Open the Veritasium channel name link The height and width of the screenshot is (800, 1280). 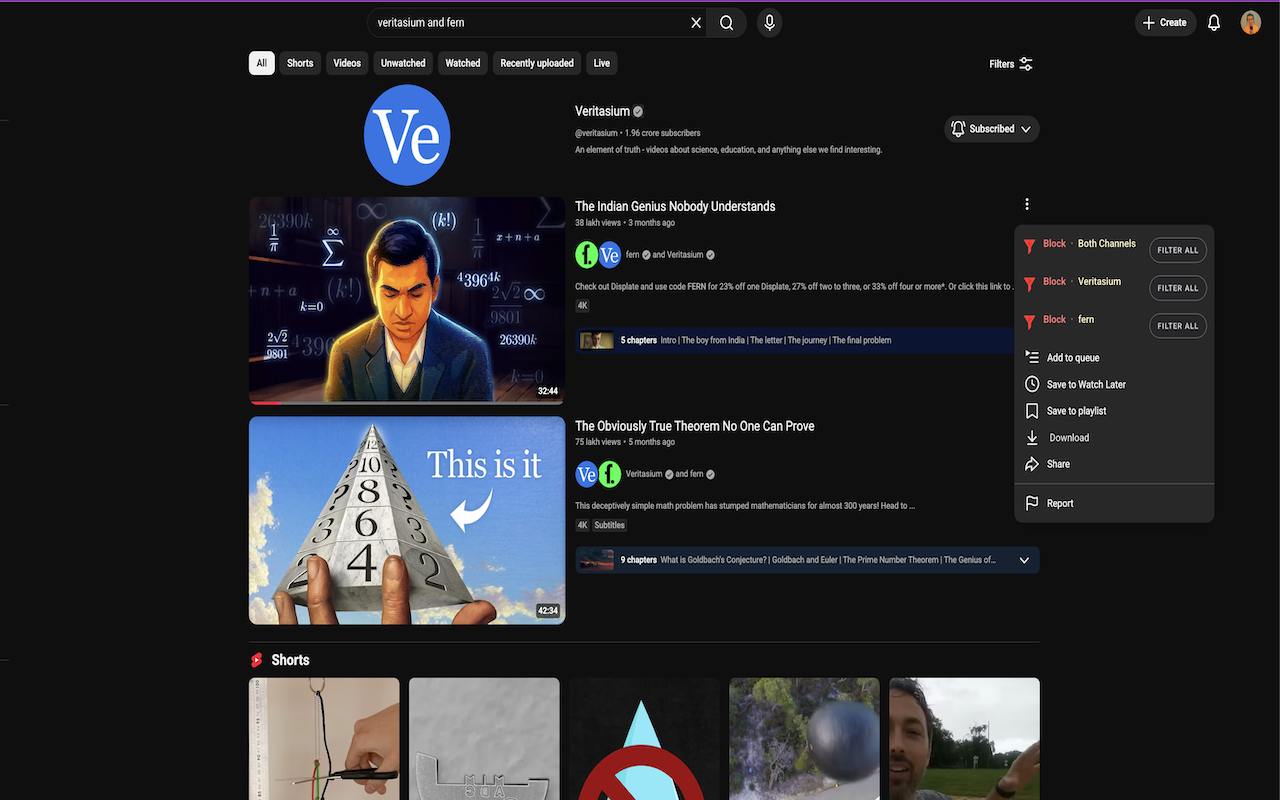tap(602, 111)
